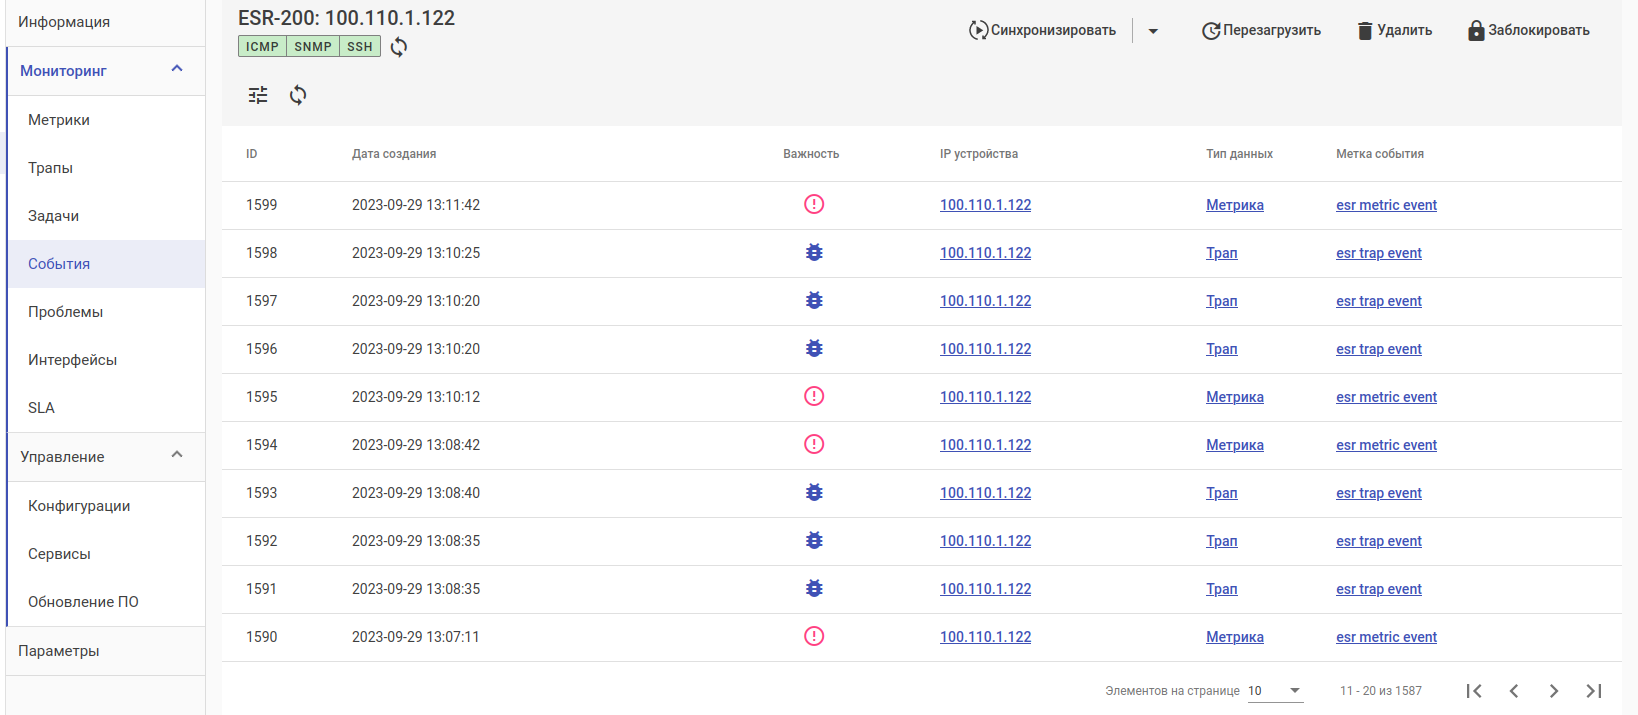
Task: Refresh device status next to SSH badge
Action: point(399,47)
